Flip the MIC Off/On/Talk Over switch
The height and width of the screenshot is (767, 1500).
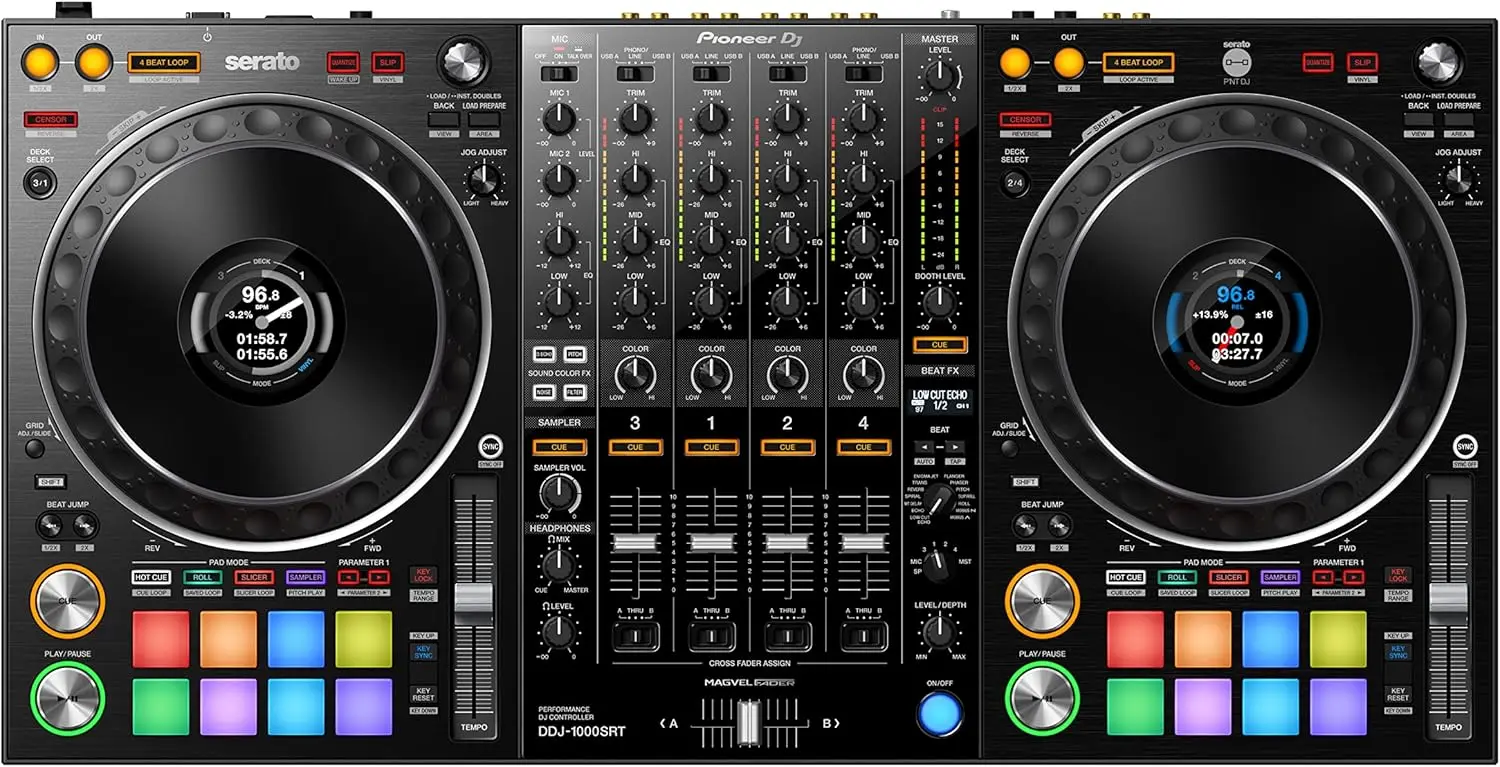click(x=559, y=73)
